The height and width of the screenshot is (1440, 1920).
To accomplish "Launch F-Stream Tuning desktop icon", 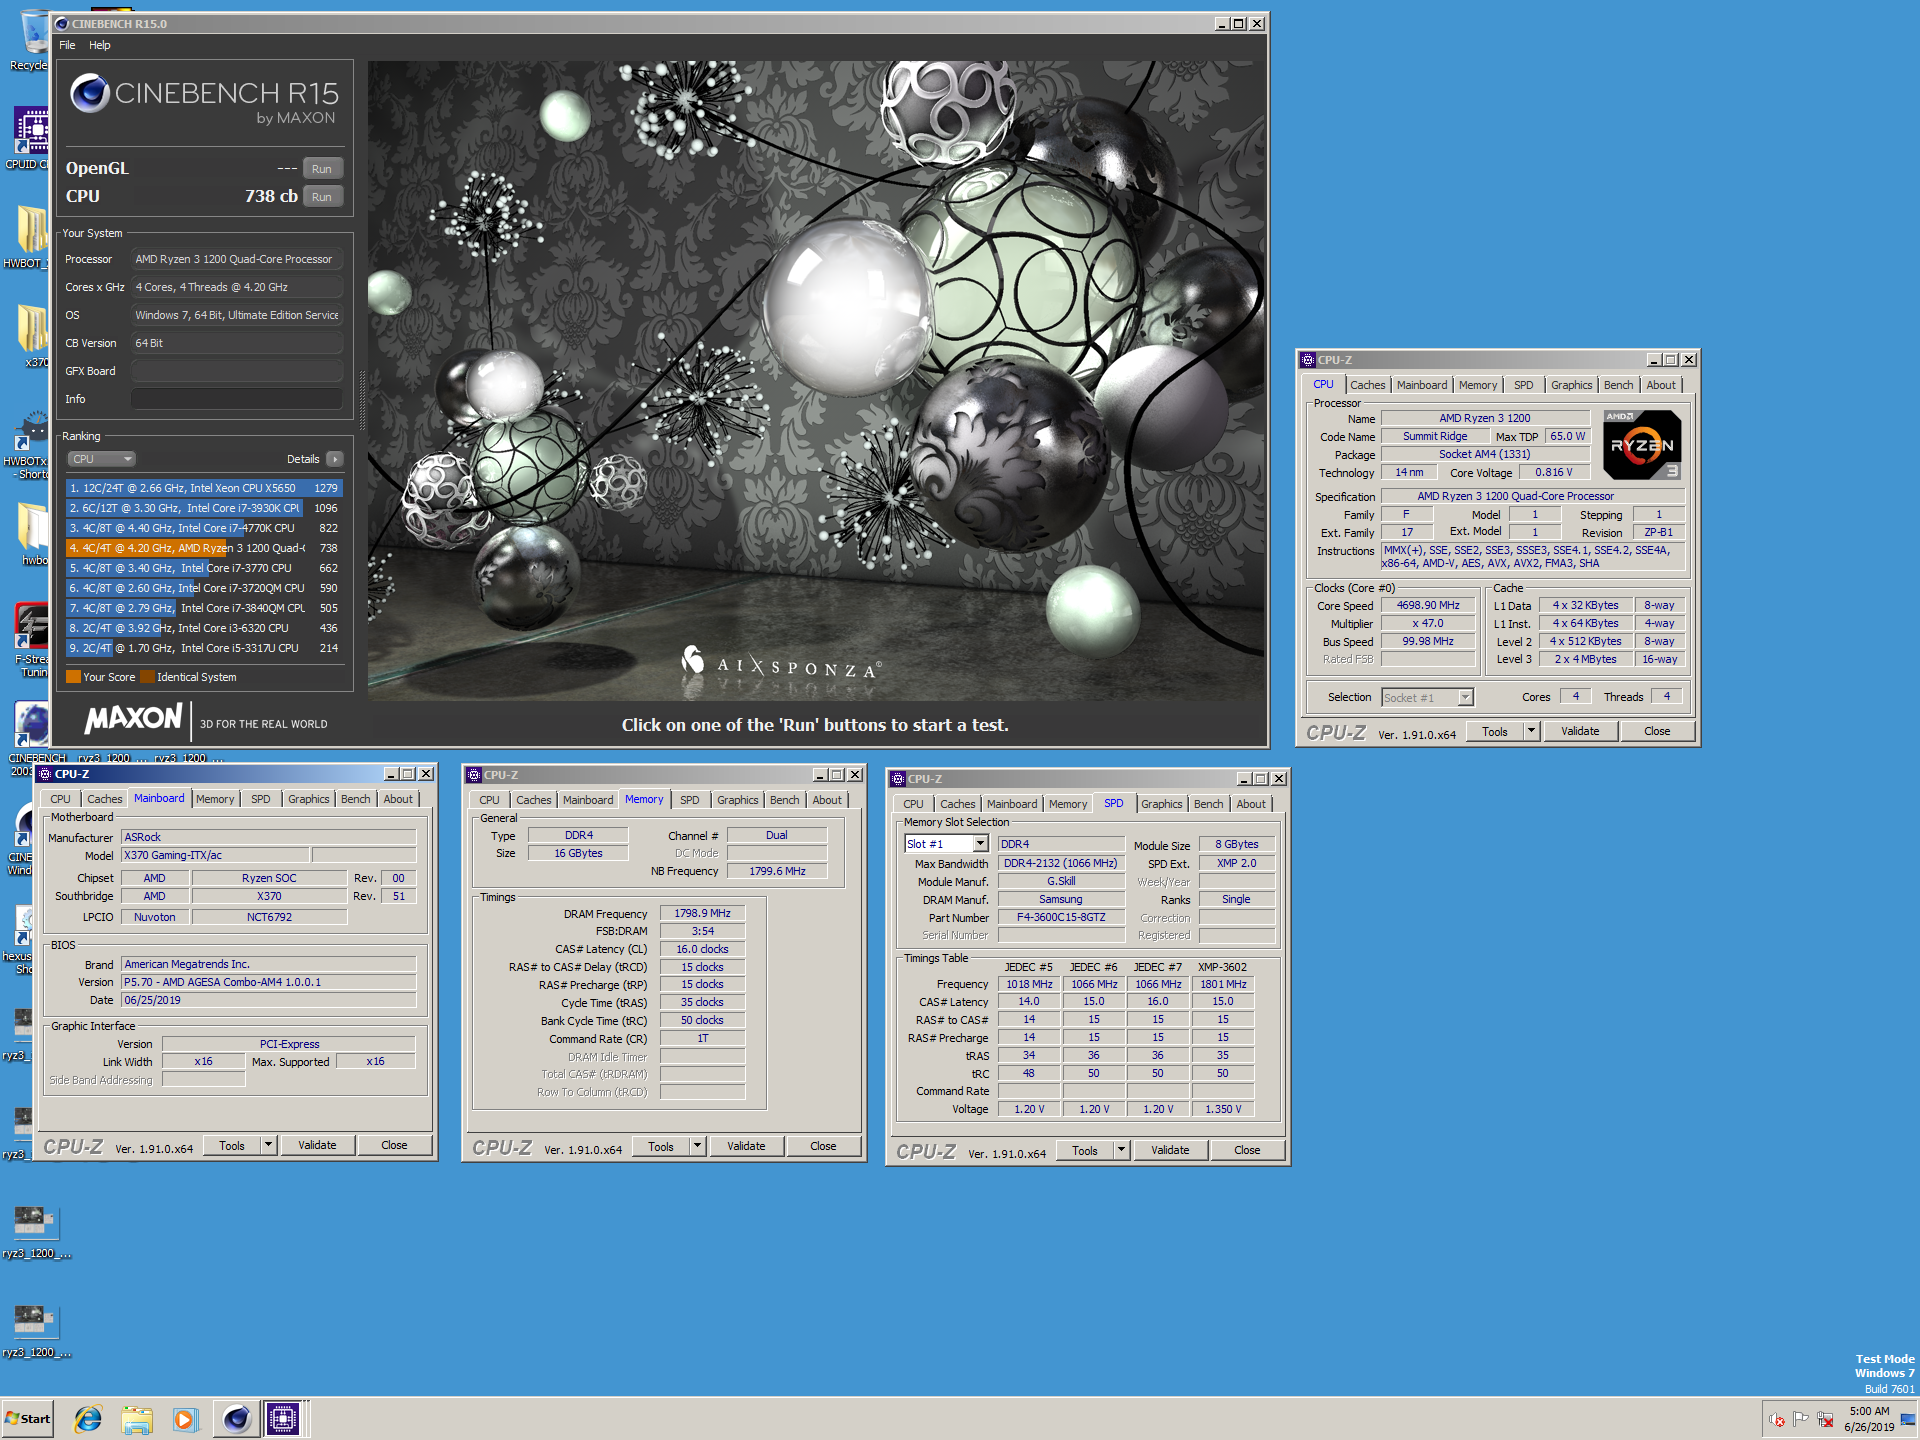I will [x=31, y=640].
